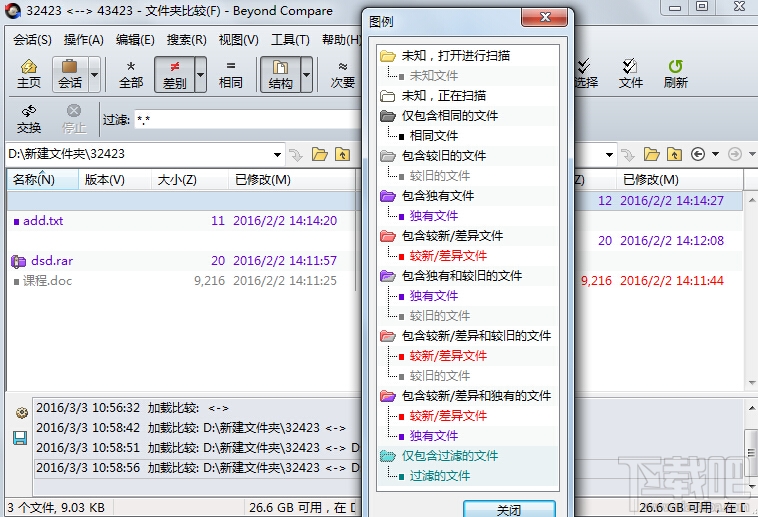The height and width of the screenshot is (517, 758).
Task: Open the 操作(A) menu
Action: (x=84, y=40)
